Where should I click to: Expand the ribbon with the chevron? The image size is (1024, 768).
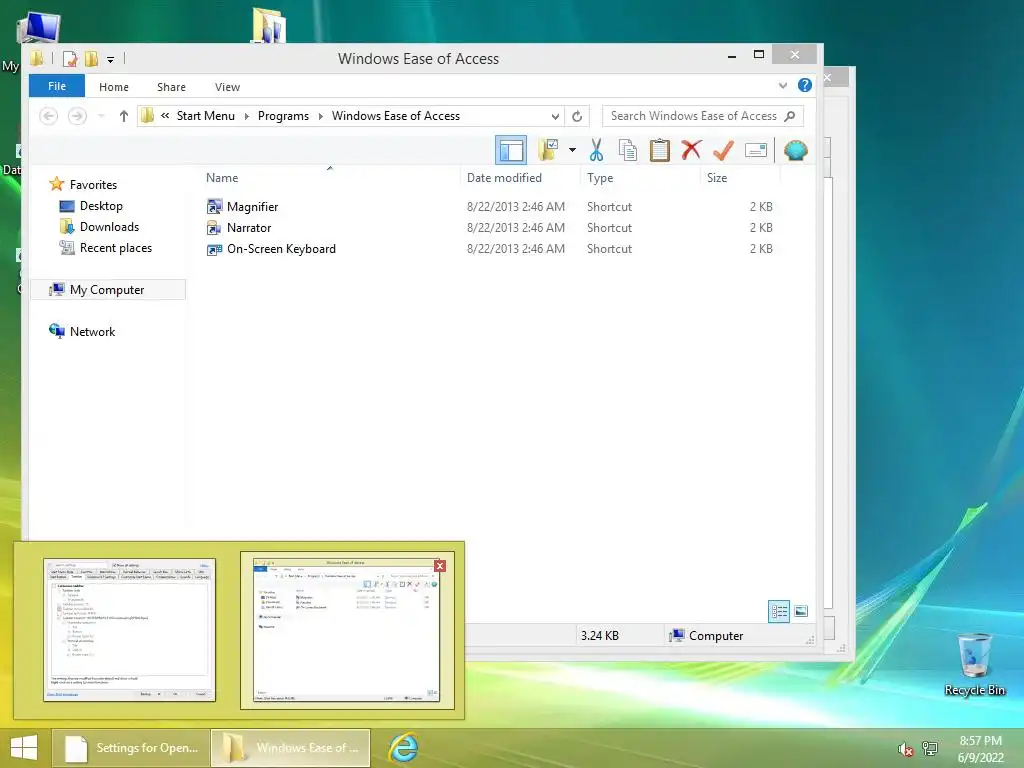click(x=782, y=86)
